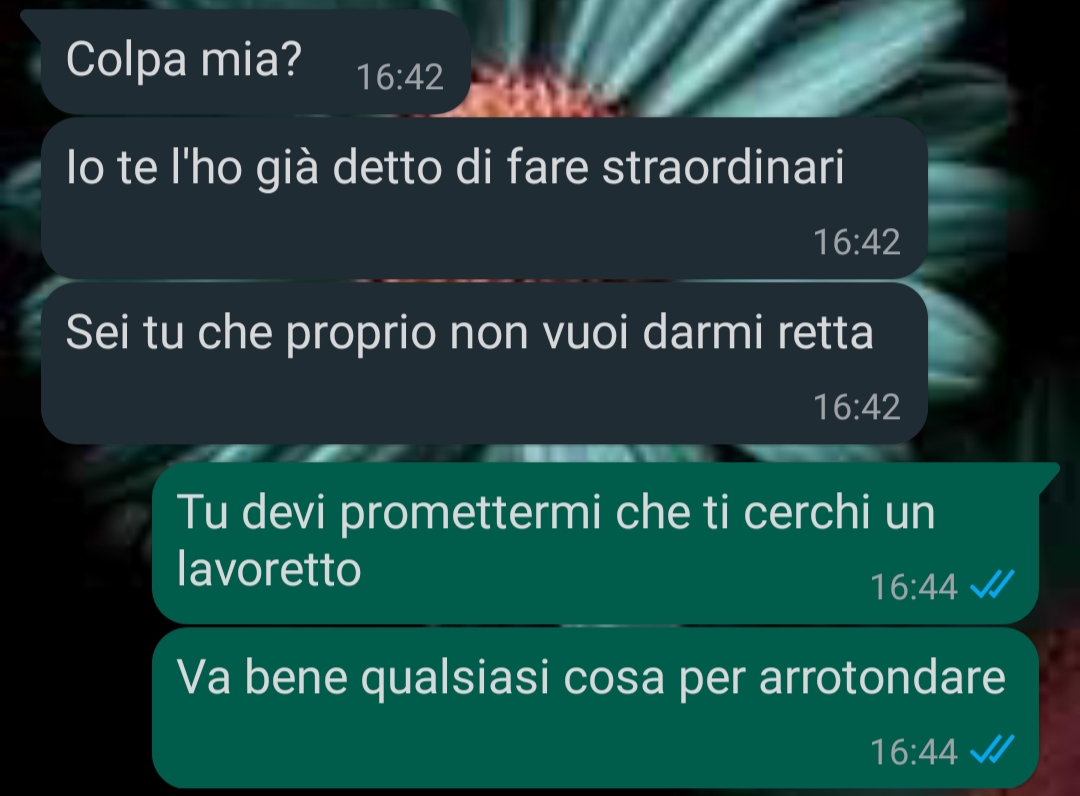Select sent message "Va bene qualsiasi cosa"
The image size is (1080, 796).
coord(596,708)
